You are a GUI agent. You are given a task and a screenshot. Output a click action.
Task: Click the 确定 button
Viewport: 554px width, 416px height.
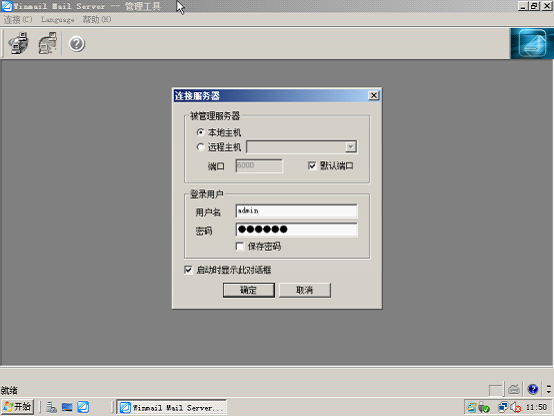click(249, 290)
